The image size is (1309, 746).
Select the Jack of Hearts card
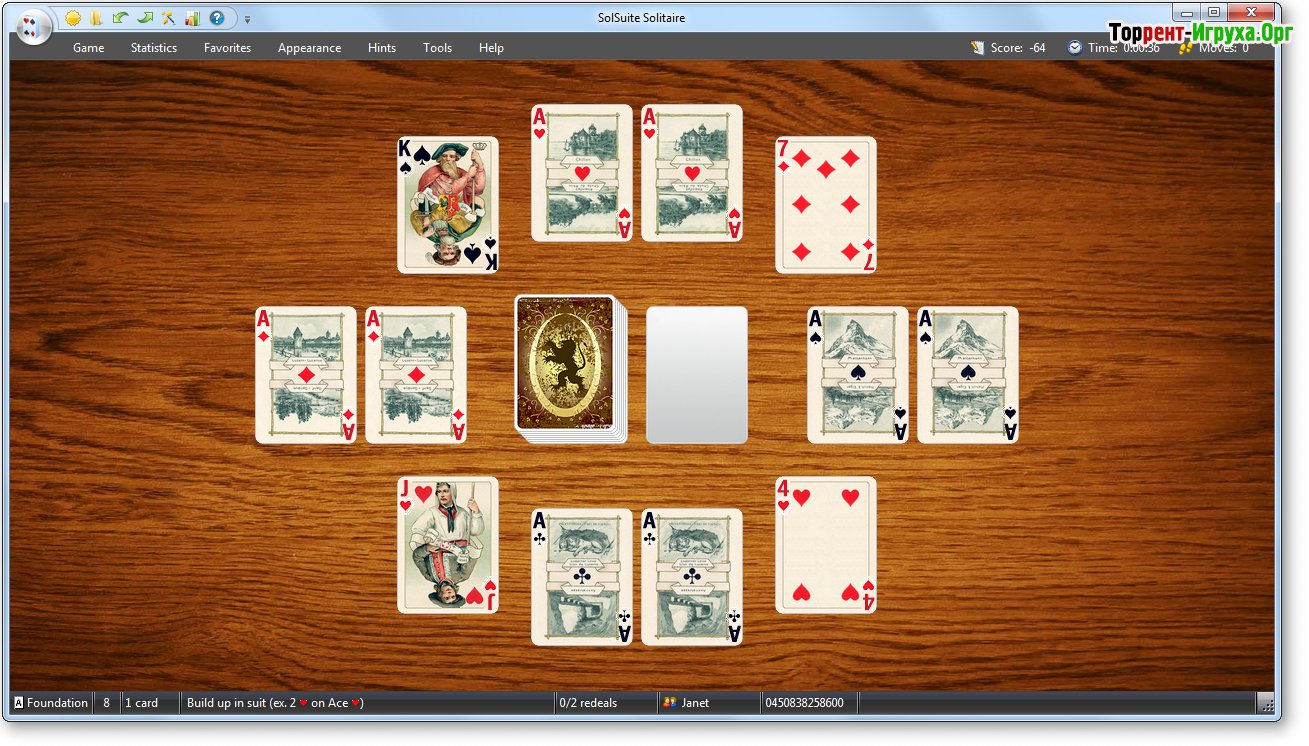click(x=448, y=545)
